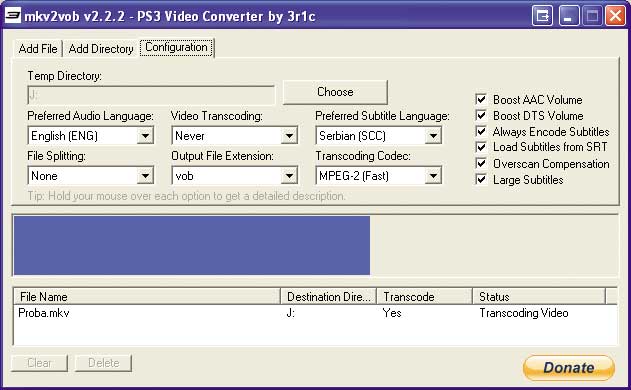631x390 pixels.
Task: Click the tray-minimize icon in title bar
Action: [x=542, y=16]
